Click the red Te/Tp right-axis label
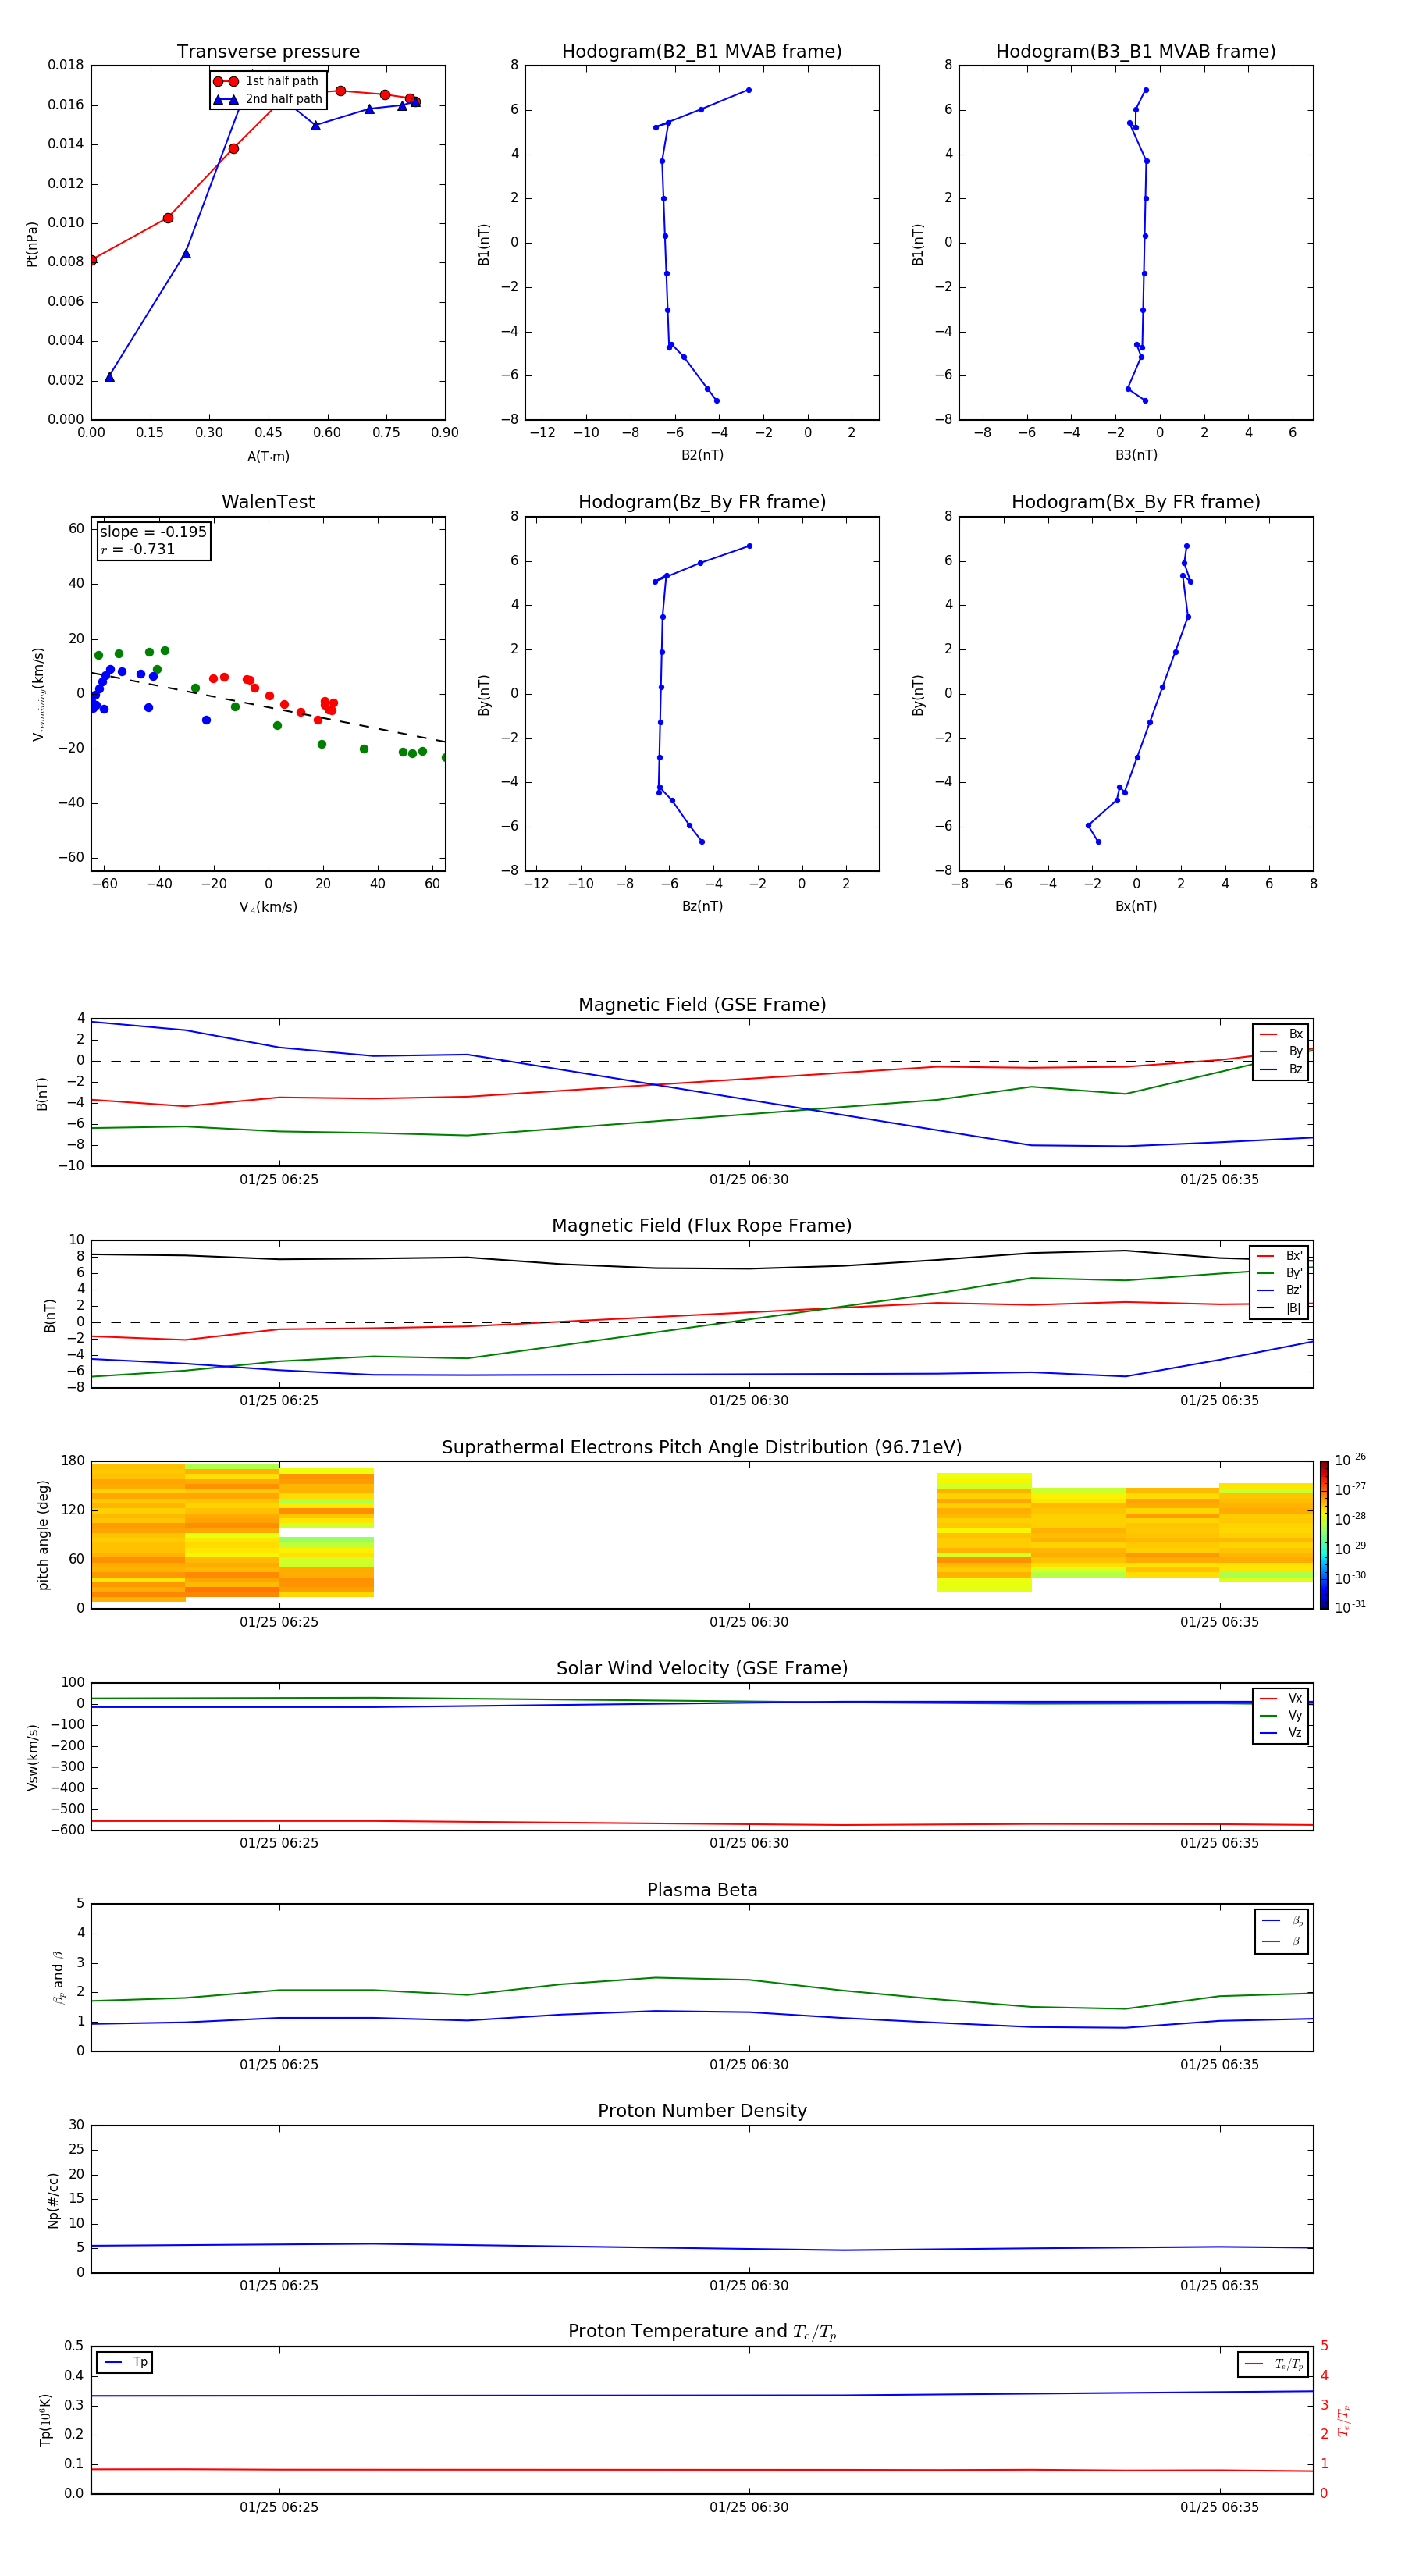 click(1343, 2420)
